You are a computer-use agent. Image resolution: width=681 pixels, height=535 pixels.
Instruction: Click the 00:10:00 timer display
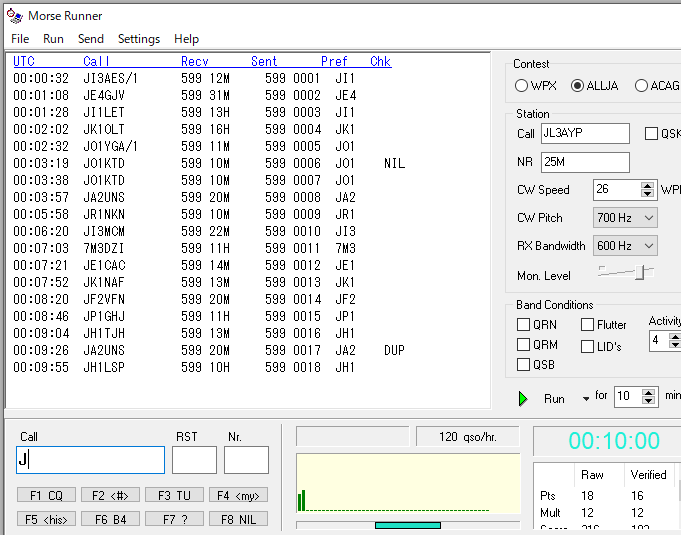click(614, 441)
